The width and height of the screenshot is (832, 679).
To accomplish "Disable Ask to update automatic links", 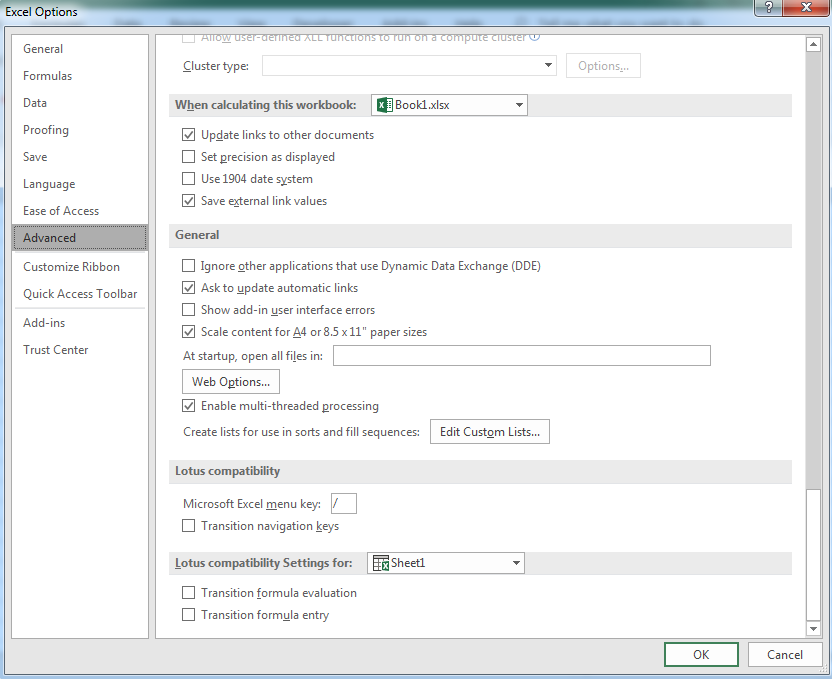I will [189, 288].
